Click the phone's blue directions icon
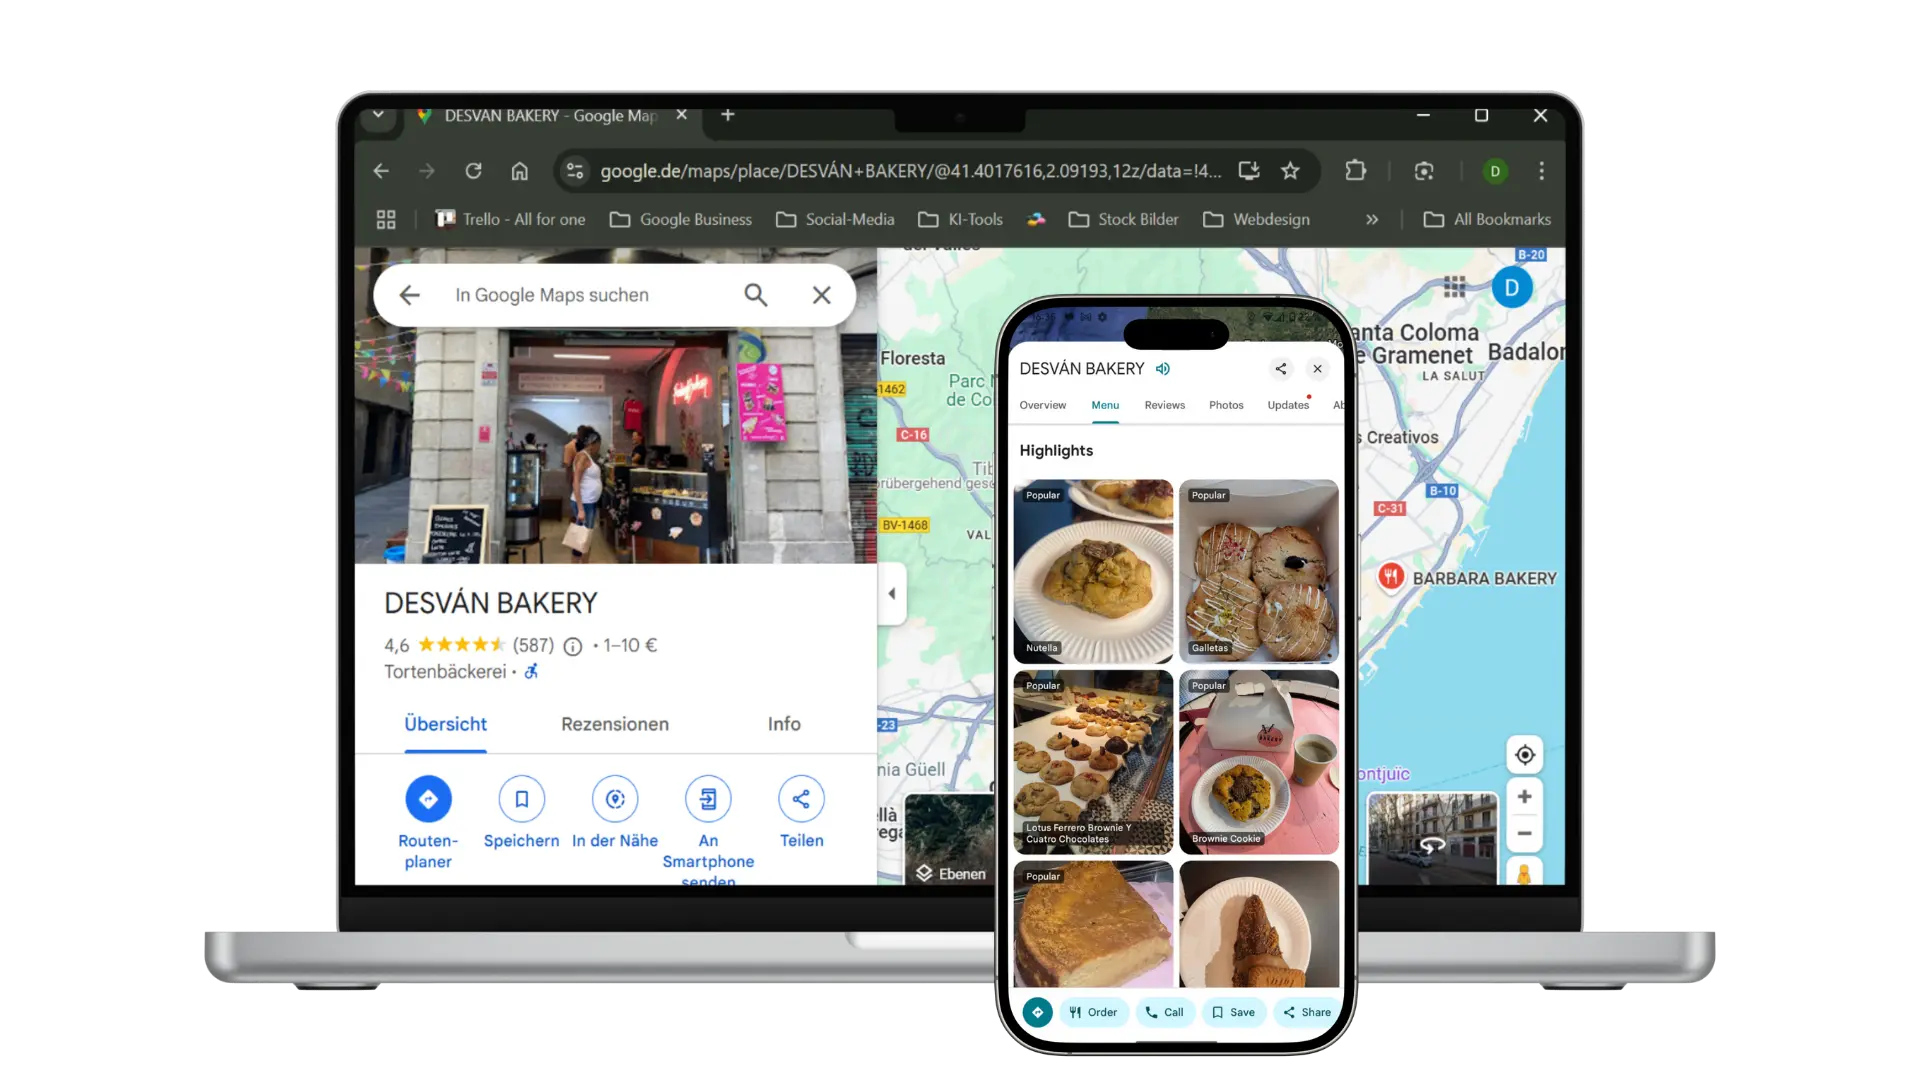This screenshot has width=1920, height=1080. click(x=1038, y=1012)
